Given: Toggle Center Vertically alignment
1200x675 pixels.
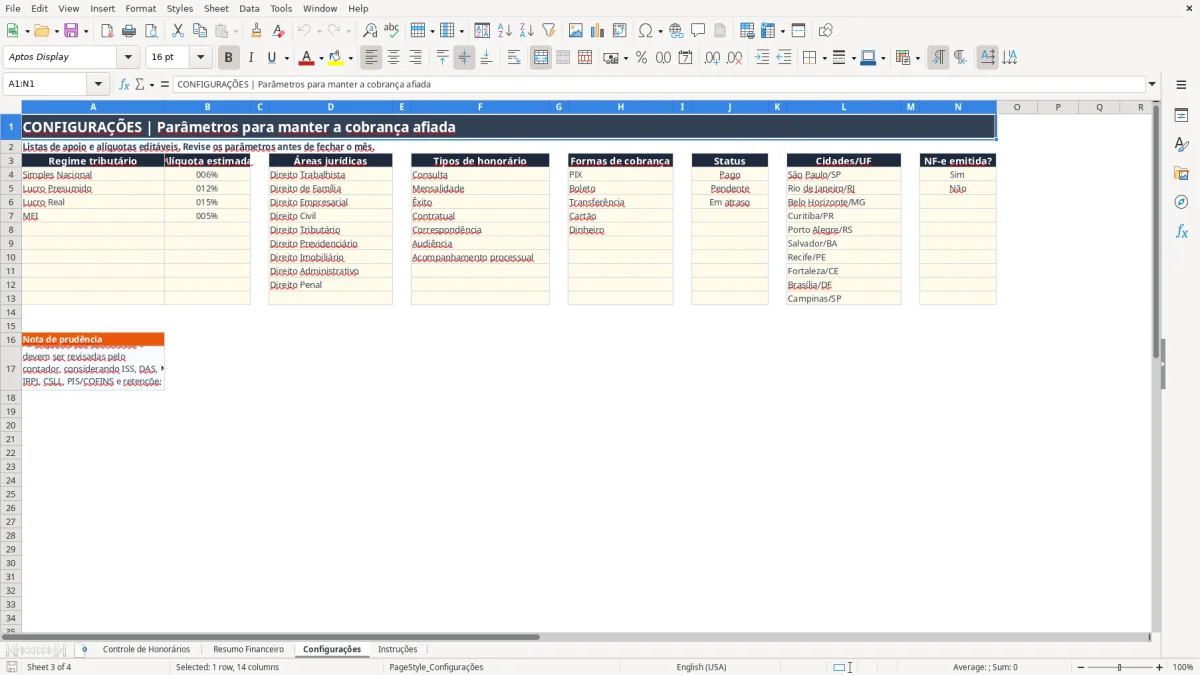Looking at the screenshot, I should 464,58.
